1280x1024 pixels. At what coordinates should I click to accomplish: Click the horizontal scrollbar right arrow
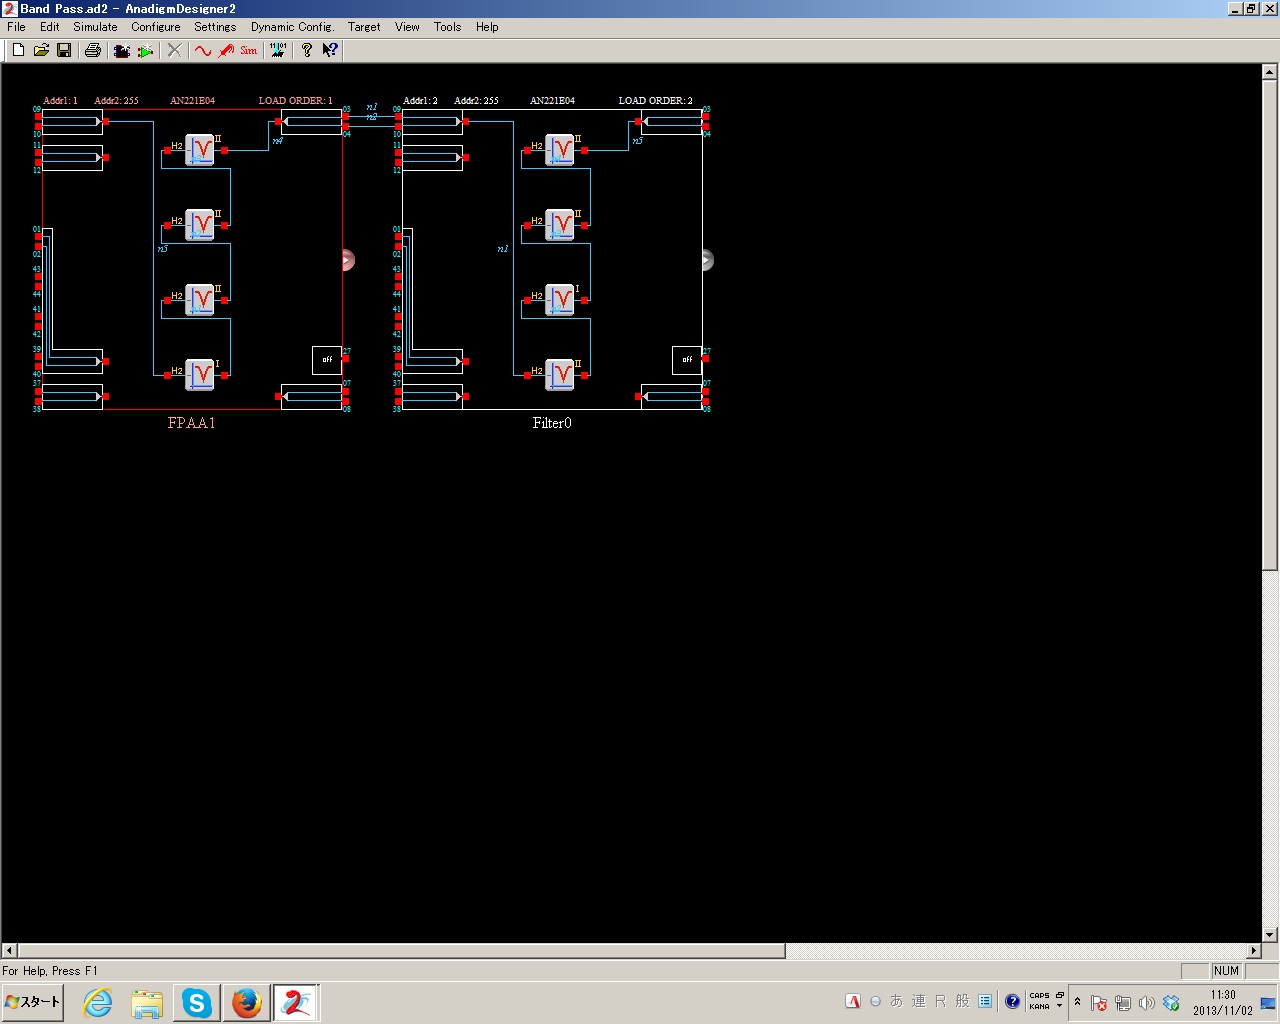1254,950
